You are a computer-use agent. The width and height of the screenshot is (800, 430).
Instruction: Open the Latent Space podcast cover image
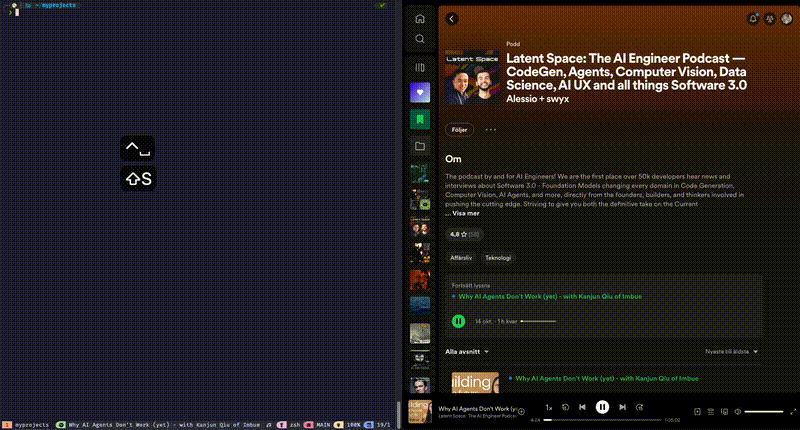472,78
